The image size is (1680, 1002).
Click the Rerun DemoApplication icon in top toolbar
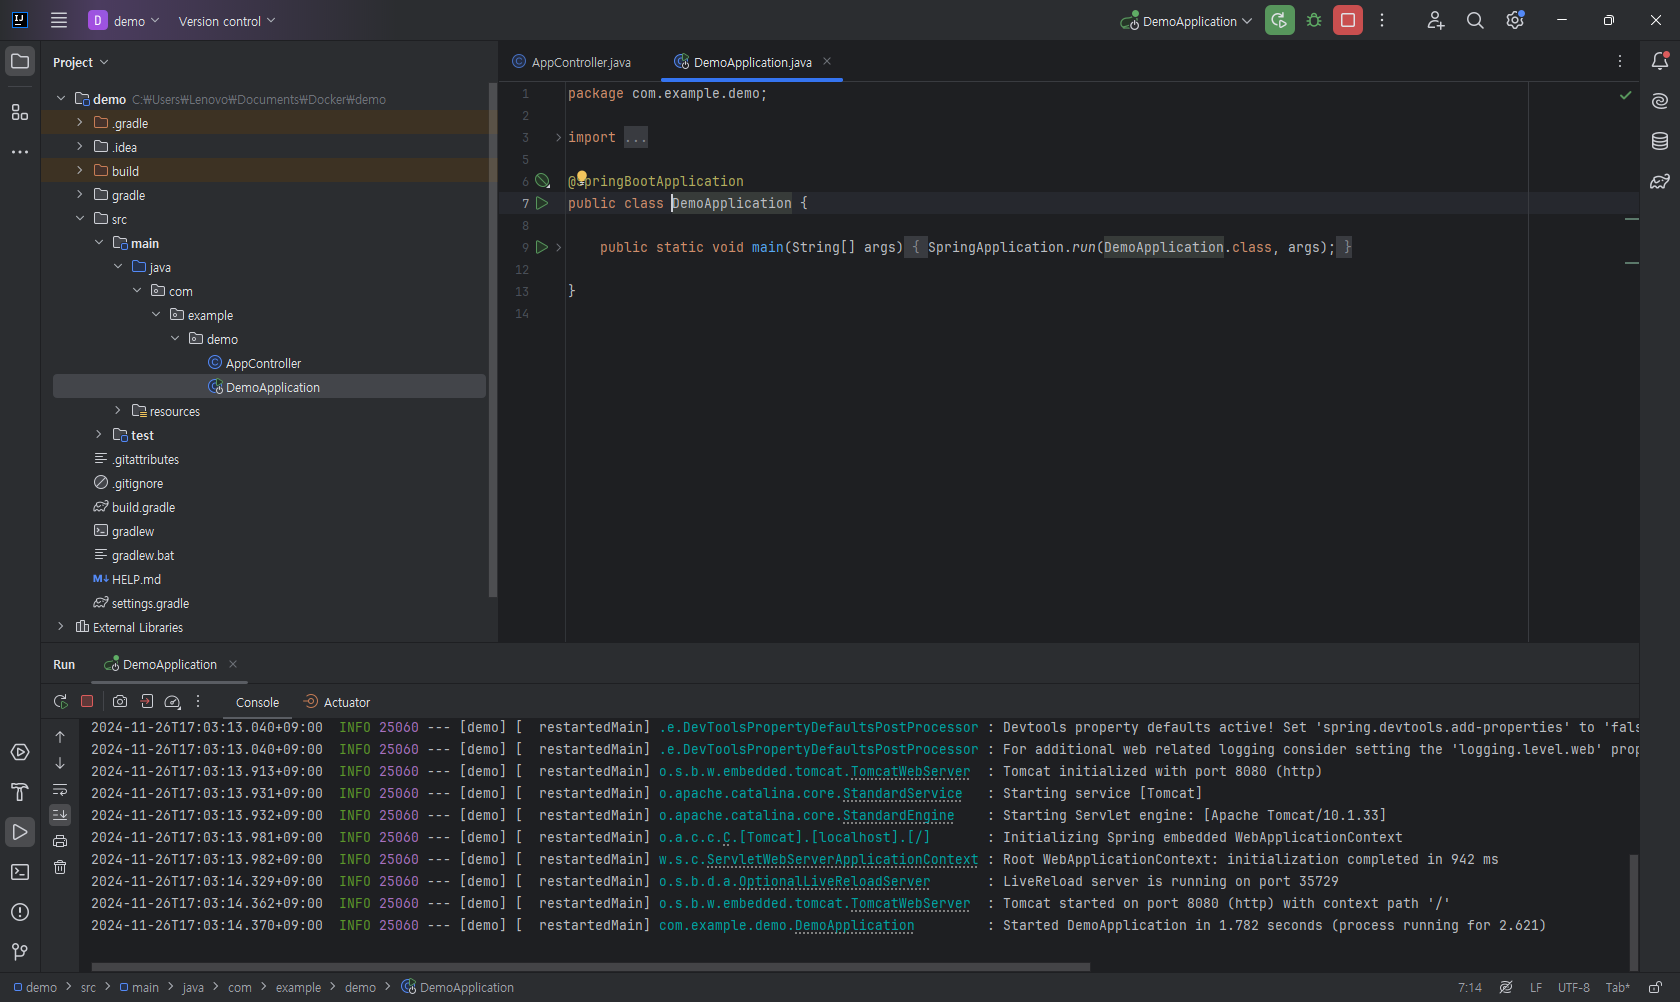(1279, 20)
